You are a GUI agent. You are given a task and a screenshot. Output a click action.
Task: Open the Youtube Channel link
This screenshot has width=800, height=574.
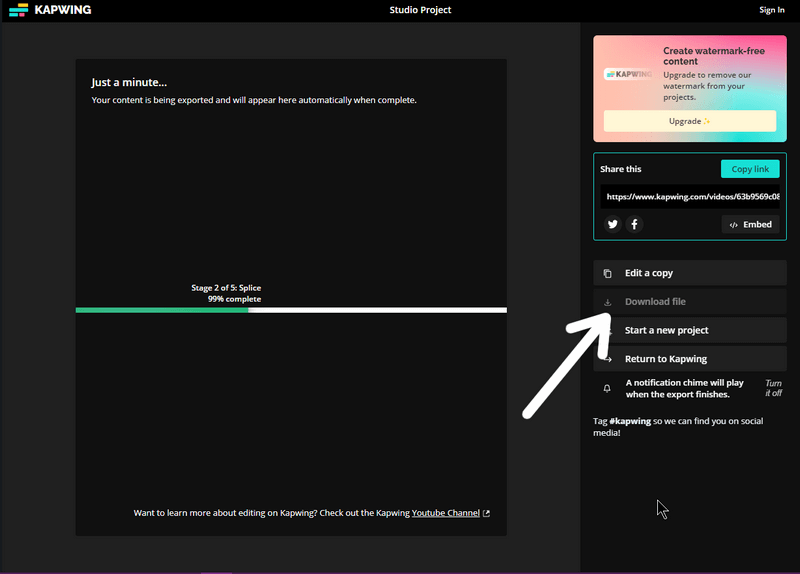[445, 513]
